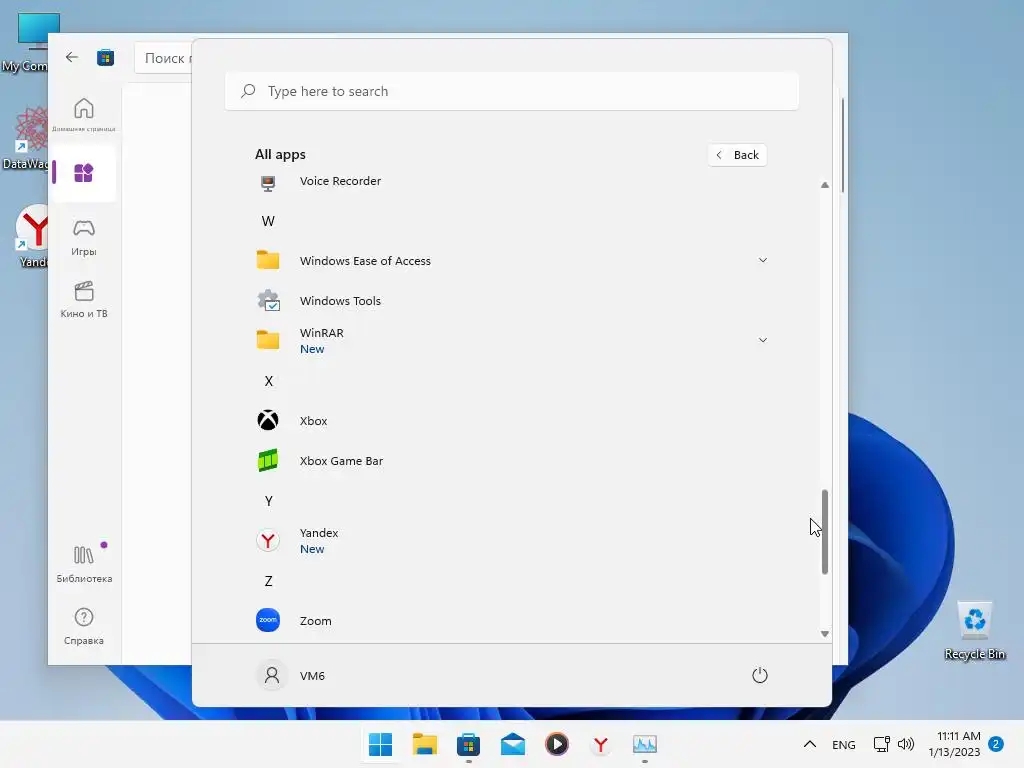Open the Игры games section in Store
Screen dimensions: 1024x768
(x=84, y=237)
